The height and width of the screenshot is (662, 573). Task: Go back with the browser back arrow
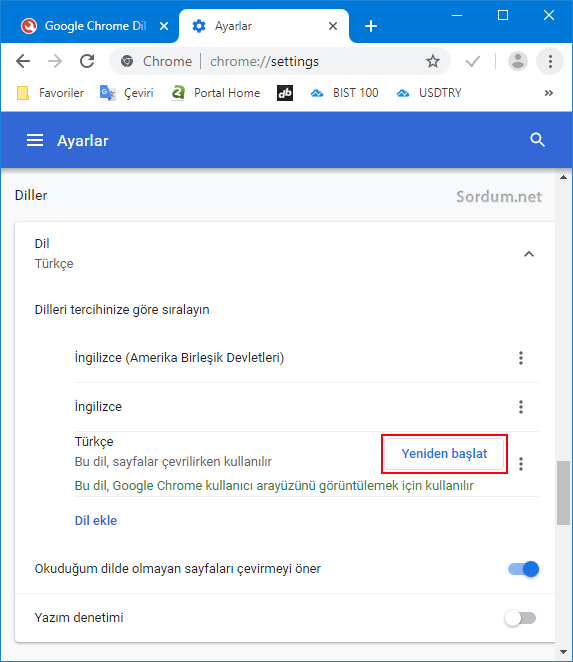coord(23,61)
